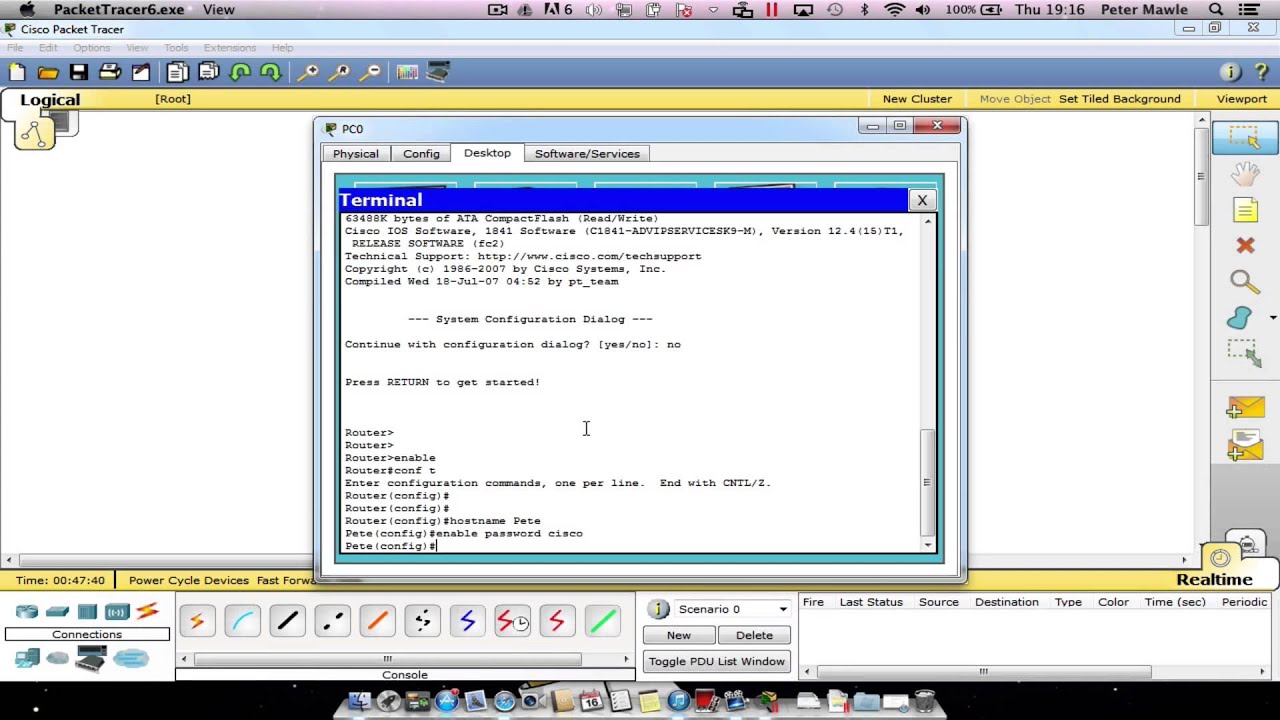Click the New Cluster button
The image size is (1280, 720).
917,99
